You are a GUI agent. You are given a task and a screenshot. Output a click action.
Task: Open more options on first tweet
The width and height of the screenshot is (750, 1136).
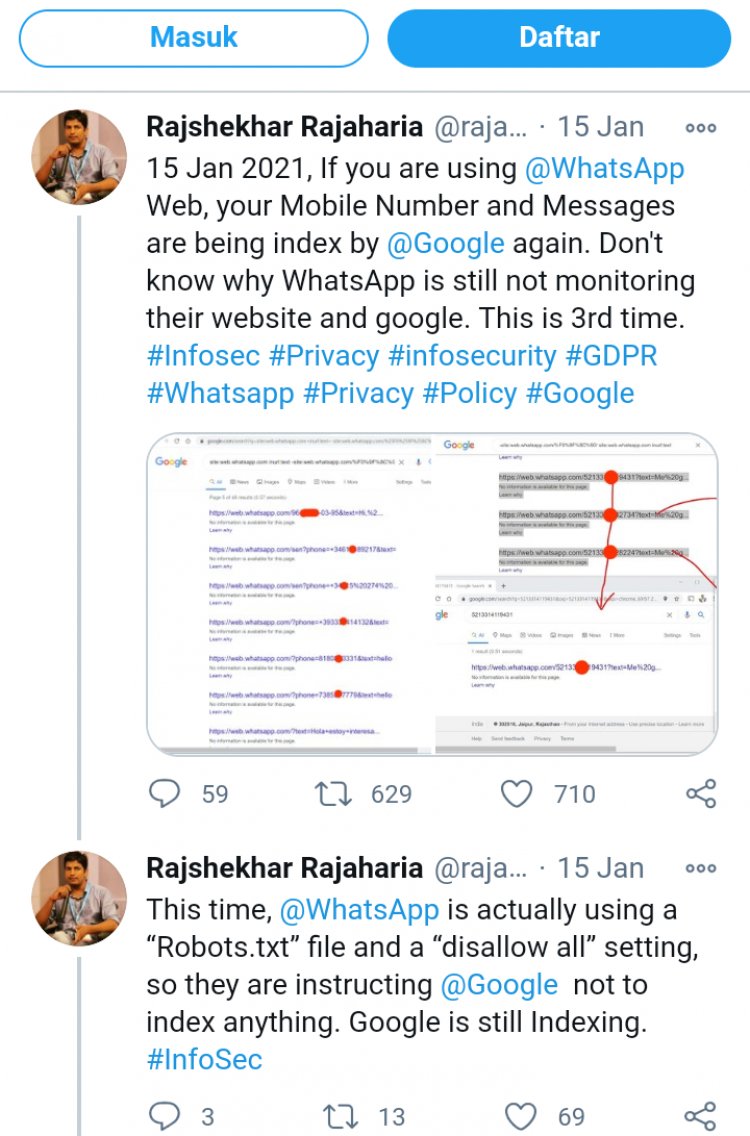[700, 128]
